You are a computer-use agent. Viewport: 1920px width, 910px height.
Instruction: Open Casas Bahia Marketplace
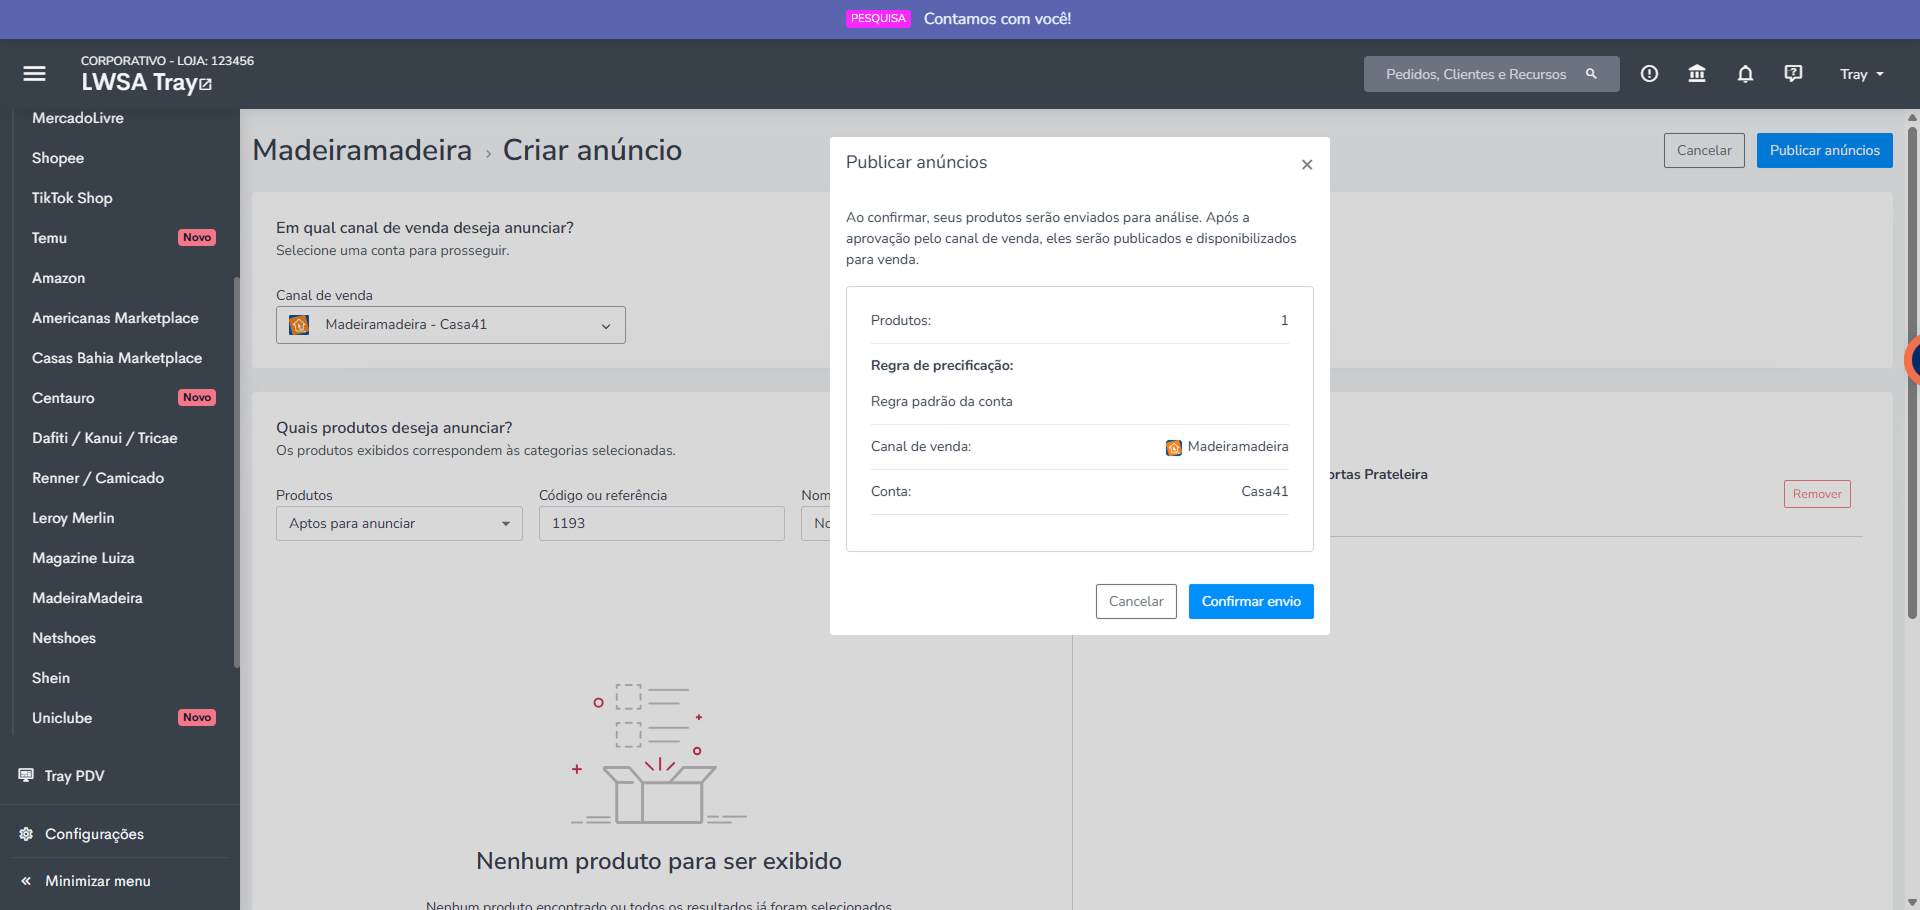117,358
